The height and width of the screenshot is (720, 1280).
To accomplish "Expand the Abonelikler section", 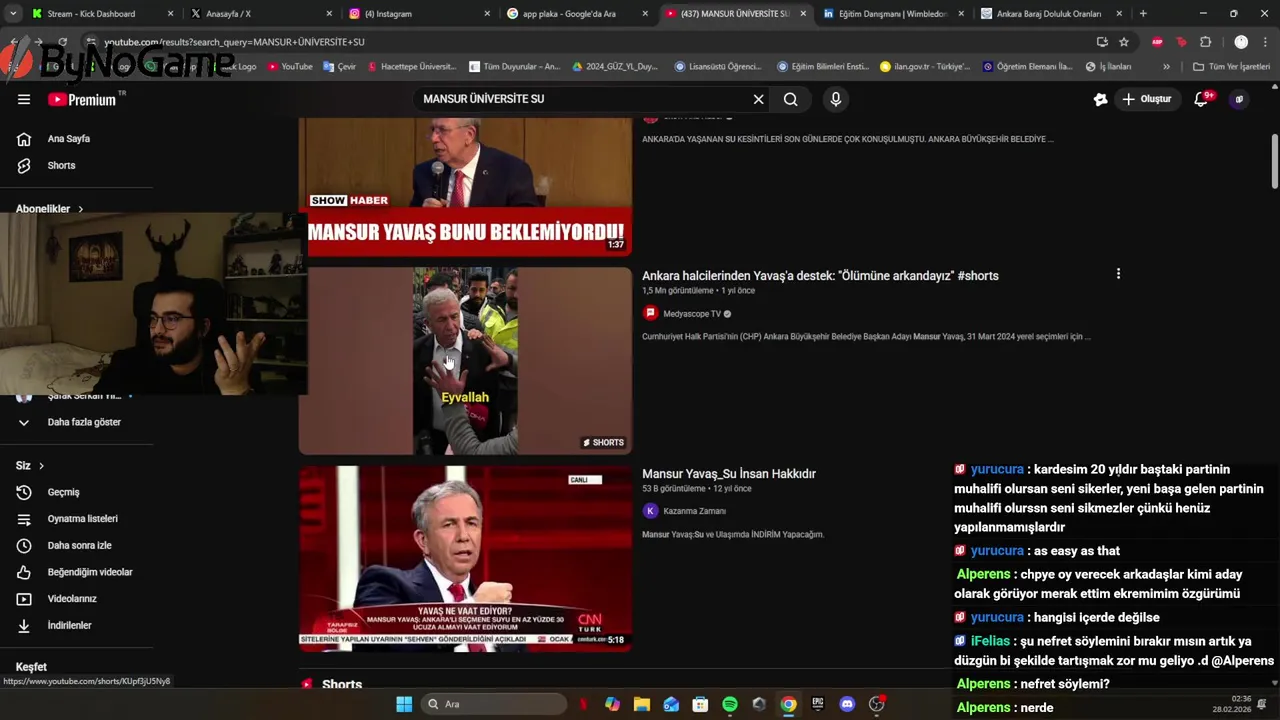I will pos(50,209).
